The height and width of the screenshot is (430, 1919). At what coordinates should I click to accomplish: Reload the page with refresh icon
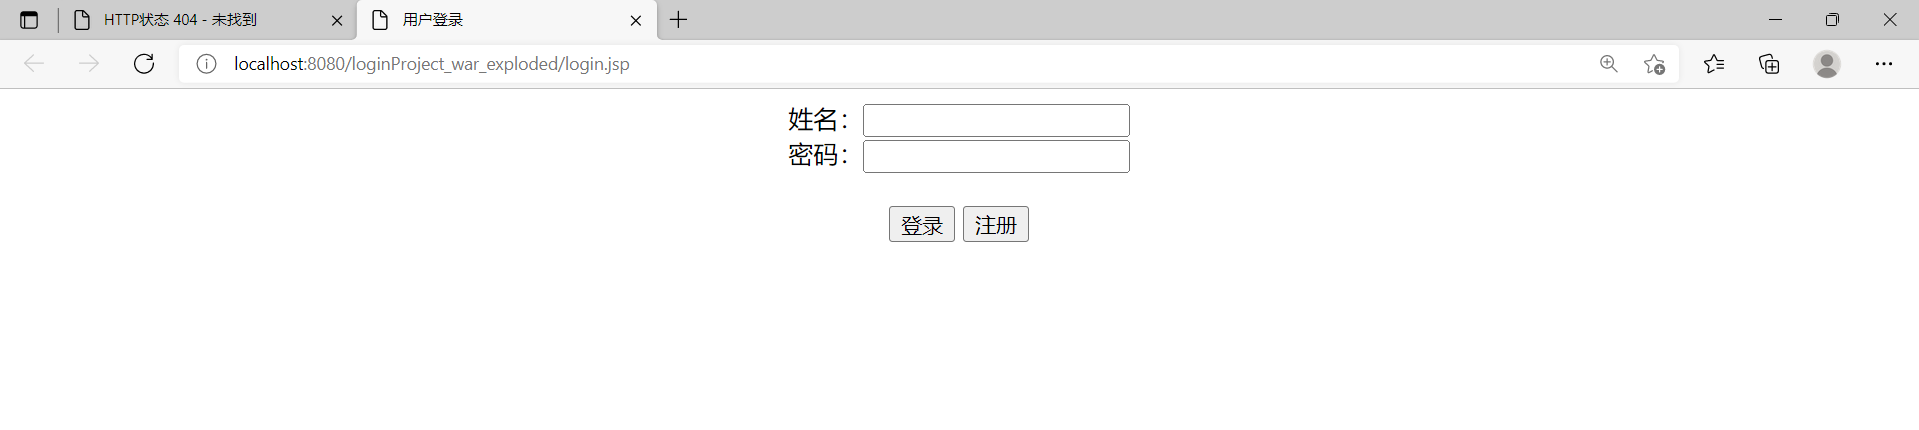coord(144,64)
